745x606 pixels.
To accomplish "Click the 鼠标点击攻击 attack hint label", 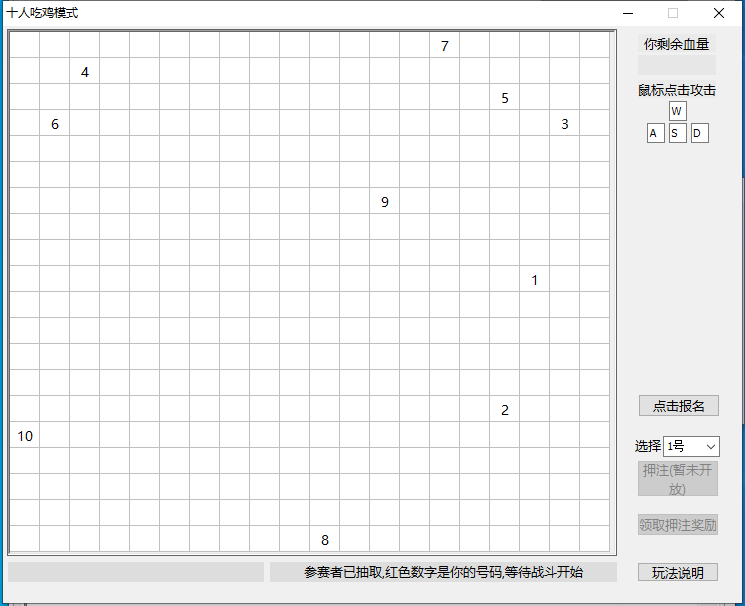I will point(677,90).
